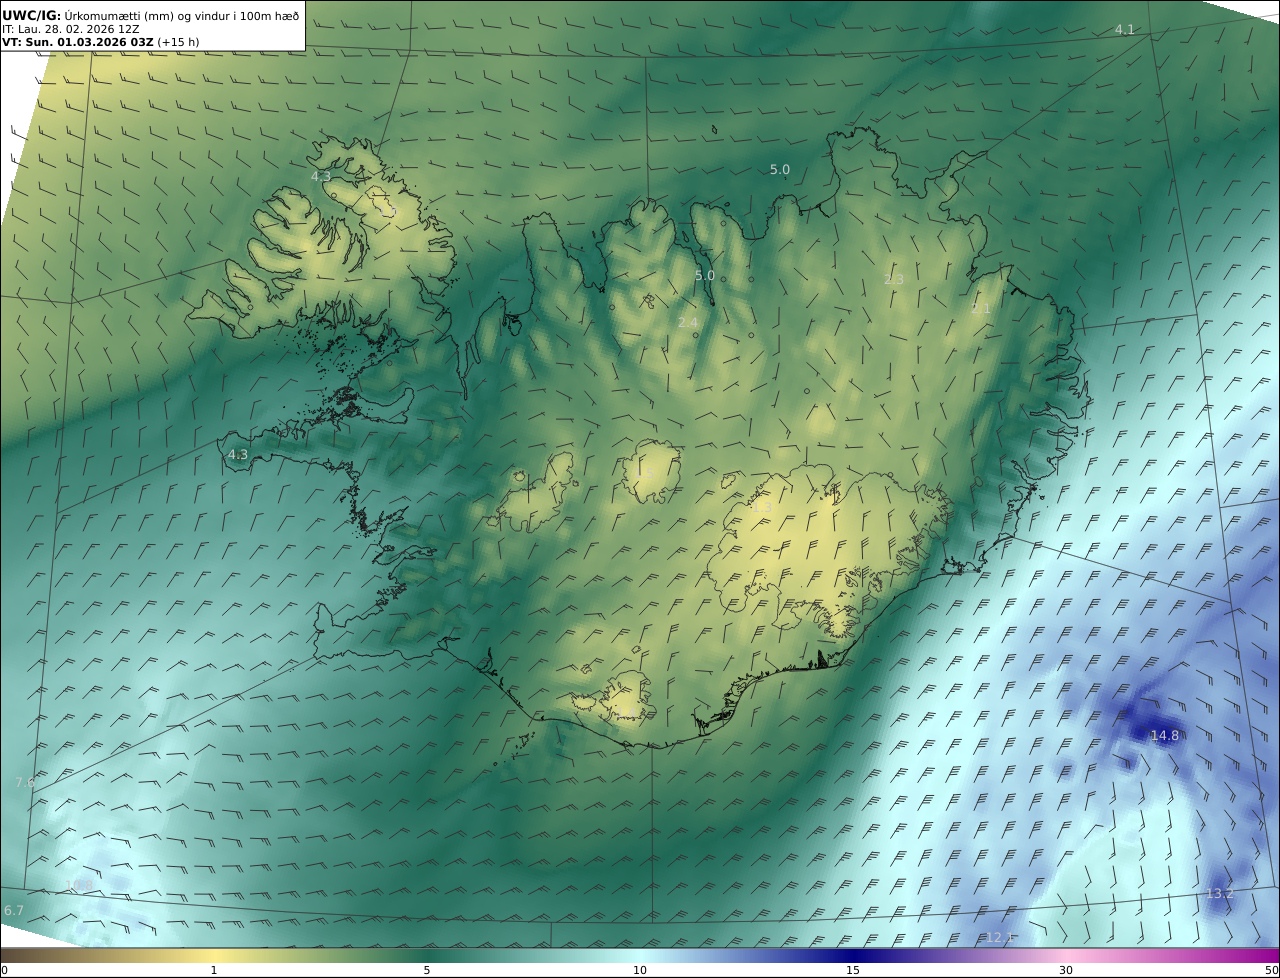Click the 14.8 precipitation maximum value

(x=1164, y=735)
